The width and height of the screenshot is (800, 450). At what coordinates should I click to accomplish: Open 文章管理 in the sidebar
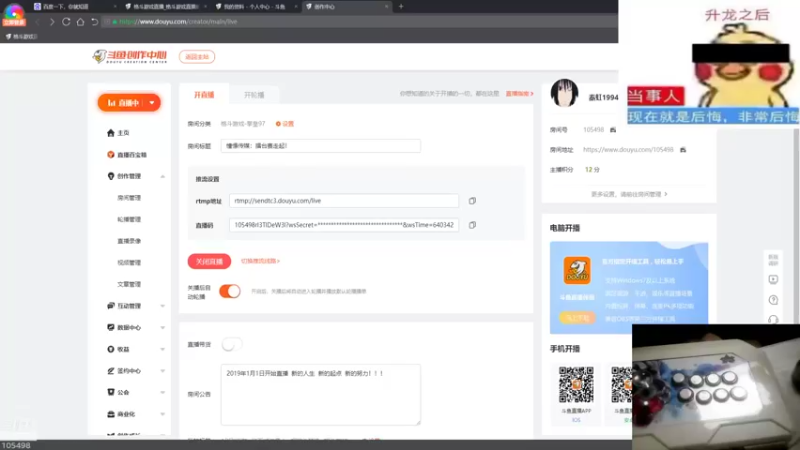coord(129,284)
